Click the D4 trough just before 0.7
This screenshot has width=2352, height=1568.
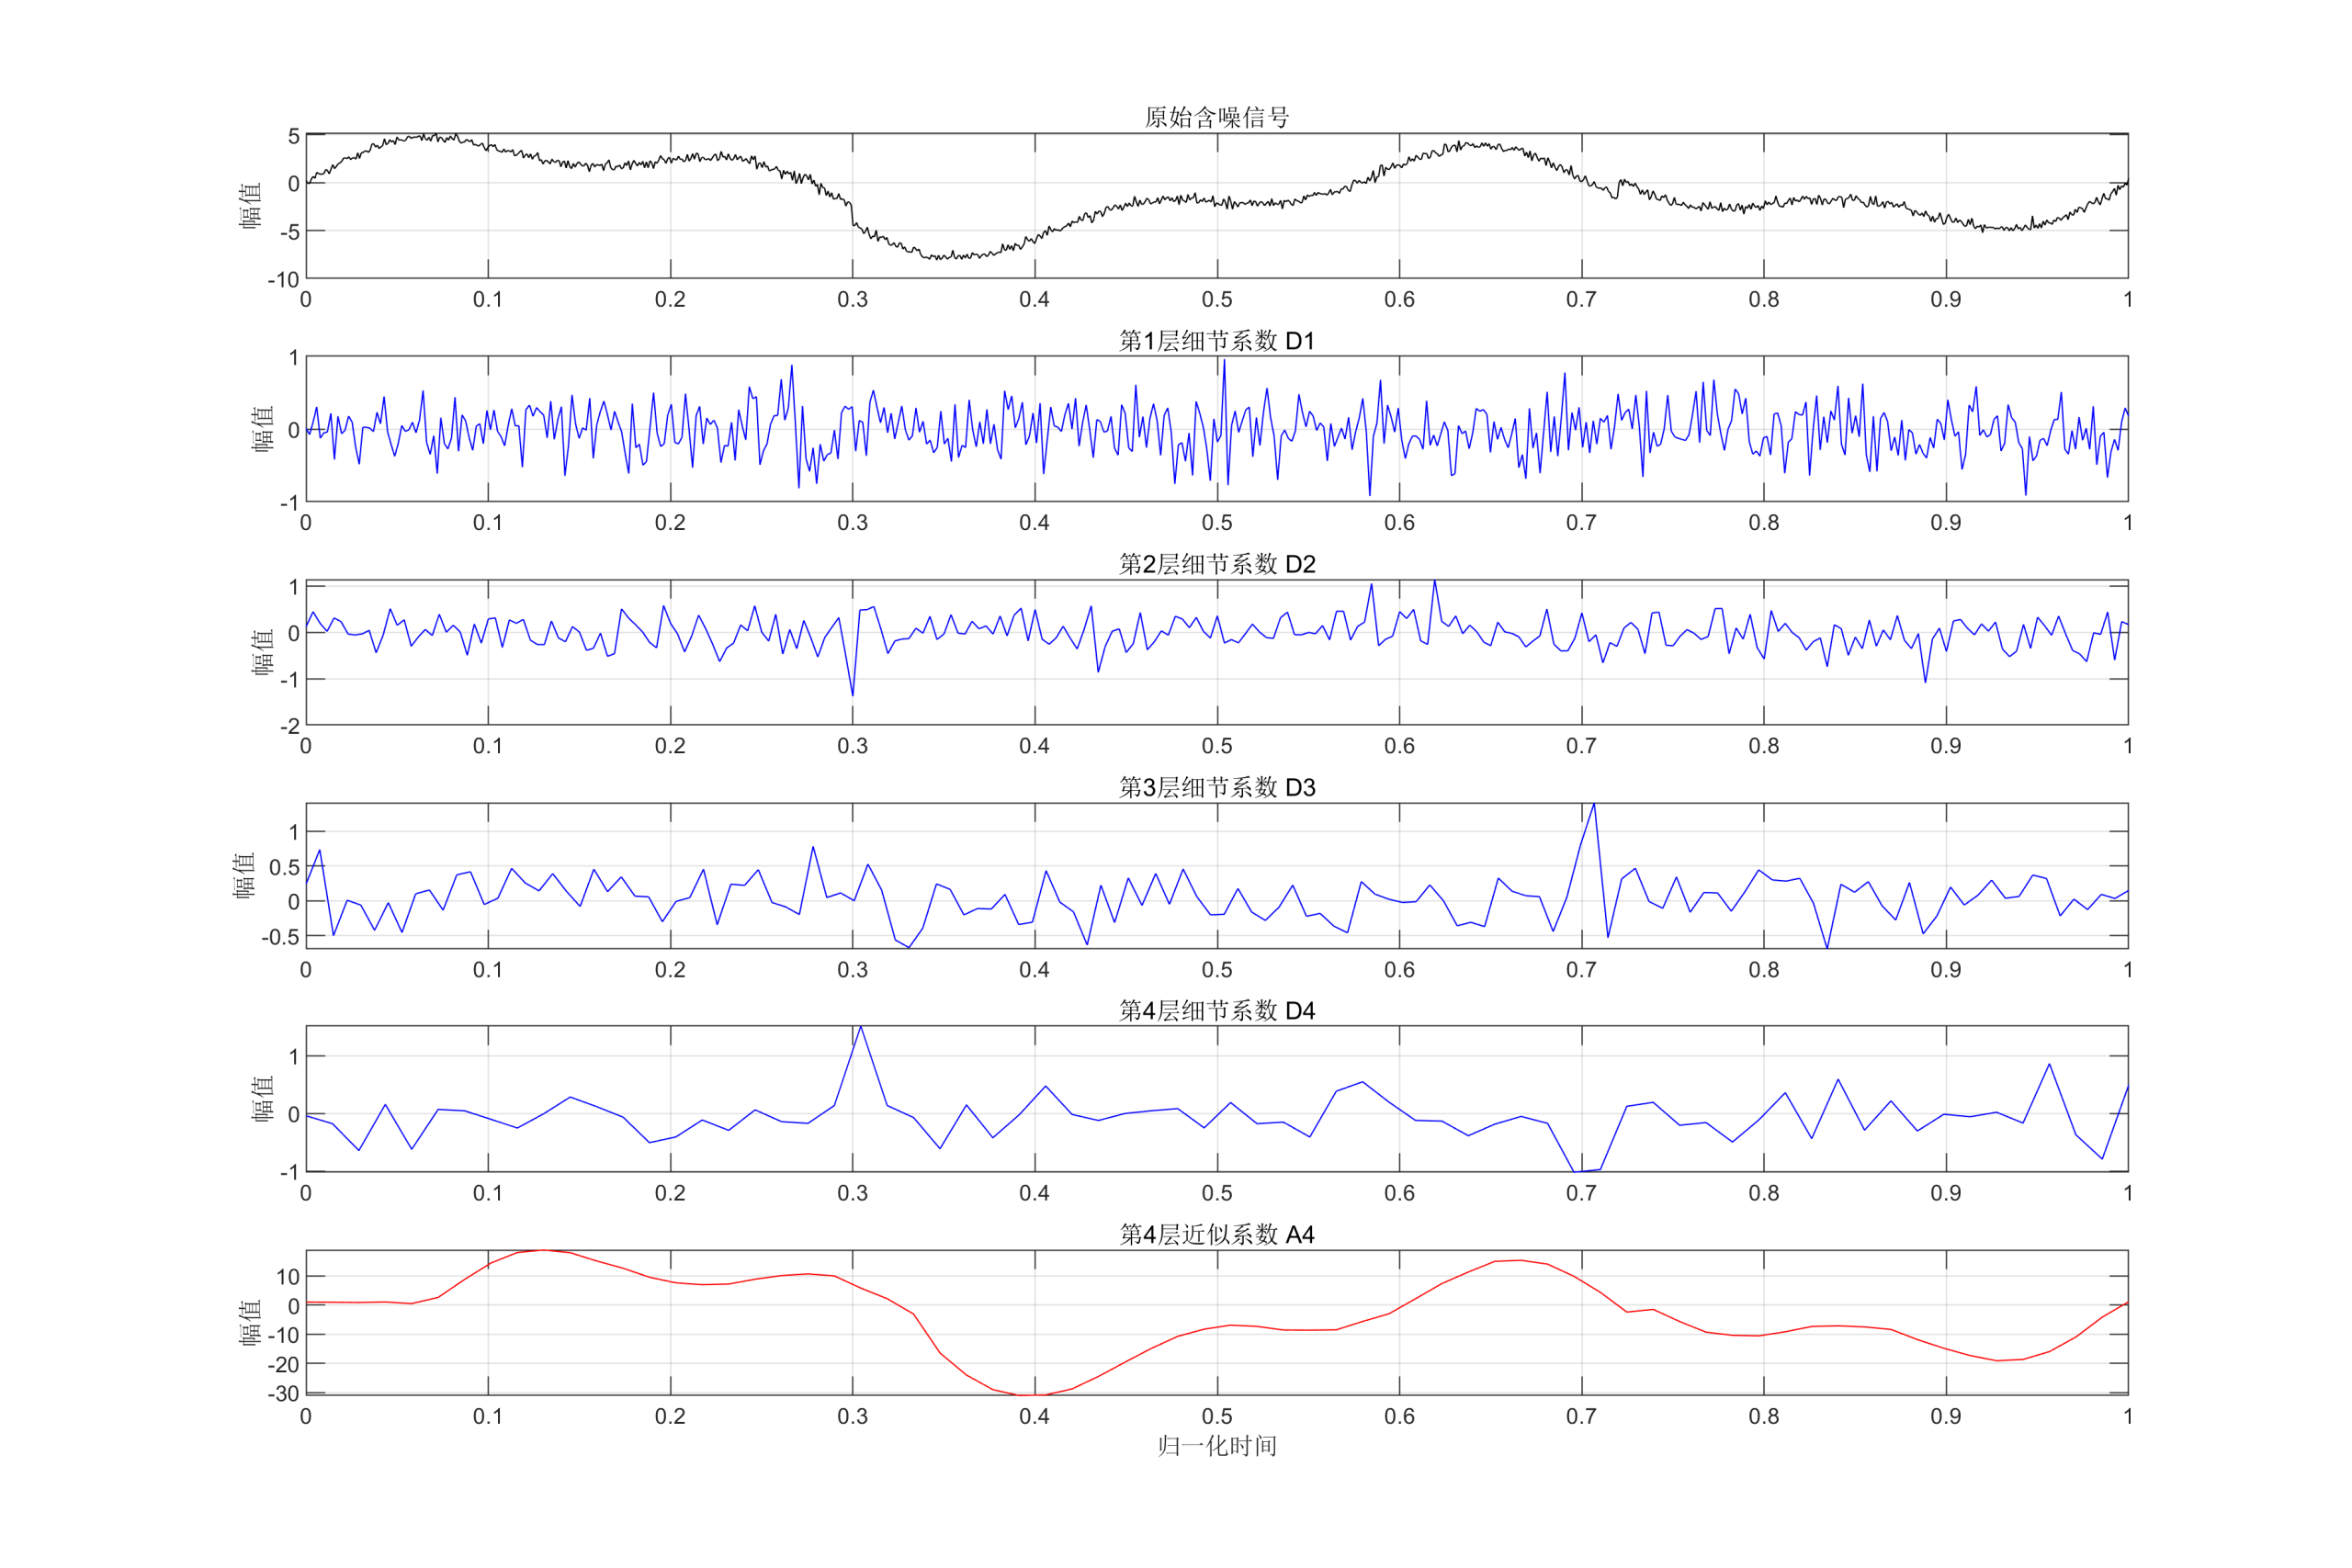tap(1576, 1171)
